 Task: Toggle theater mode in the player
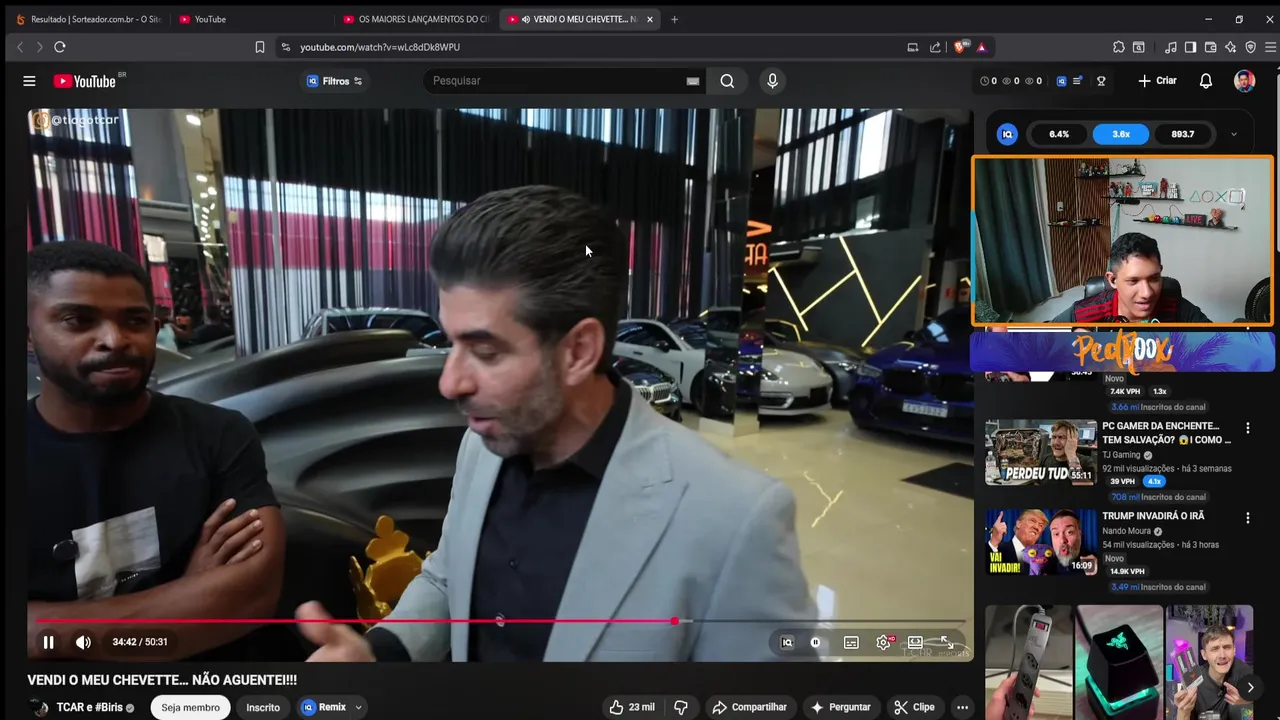click(x=915, y=643)
